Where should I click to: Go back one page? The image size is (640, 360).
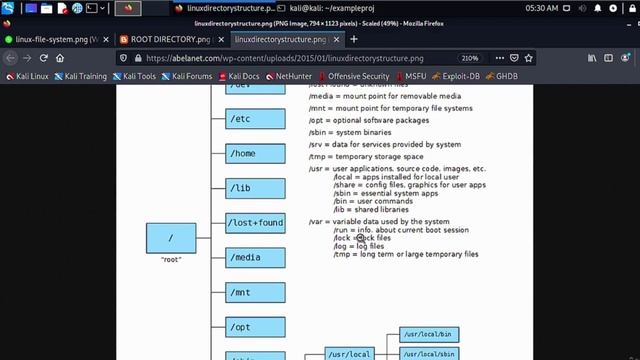(x=11, y=58)
